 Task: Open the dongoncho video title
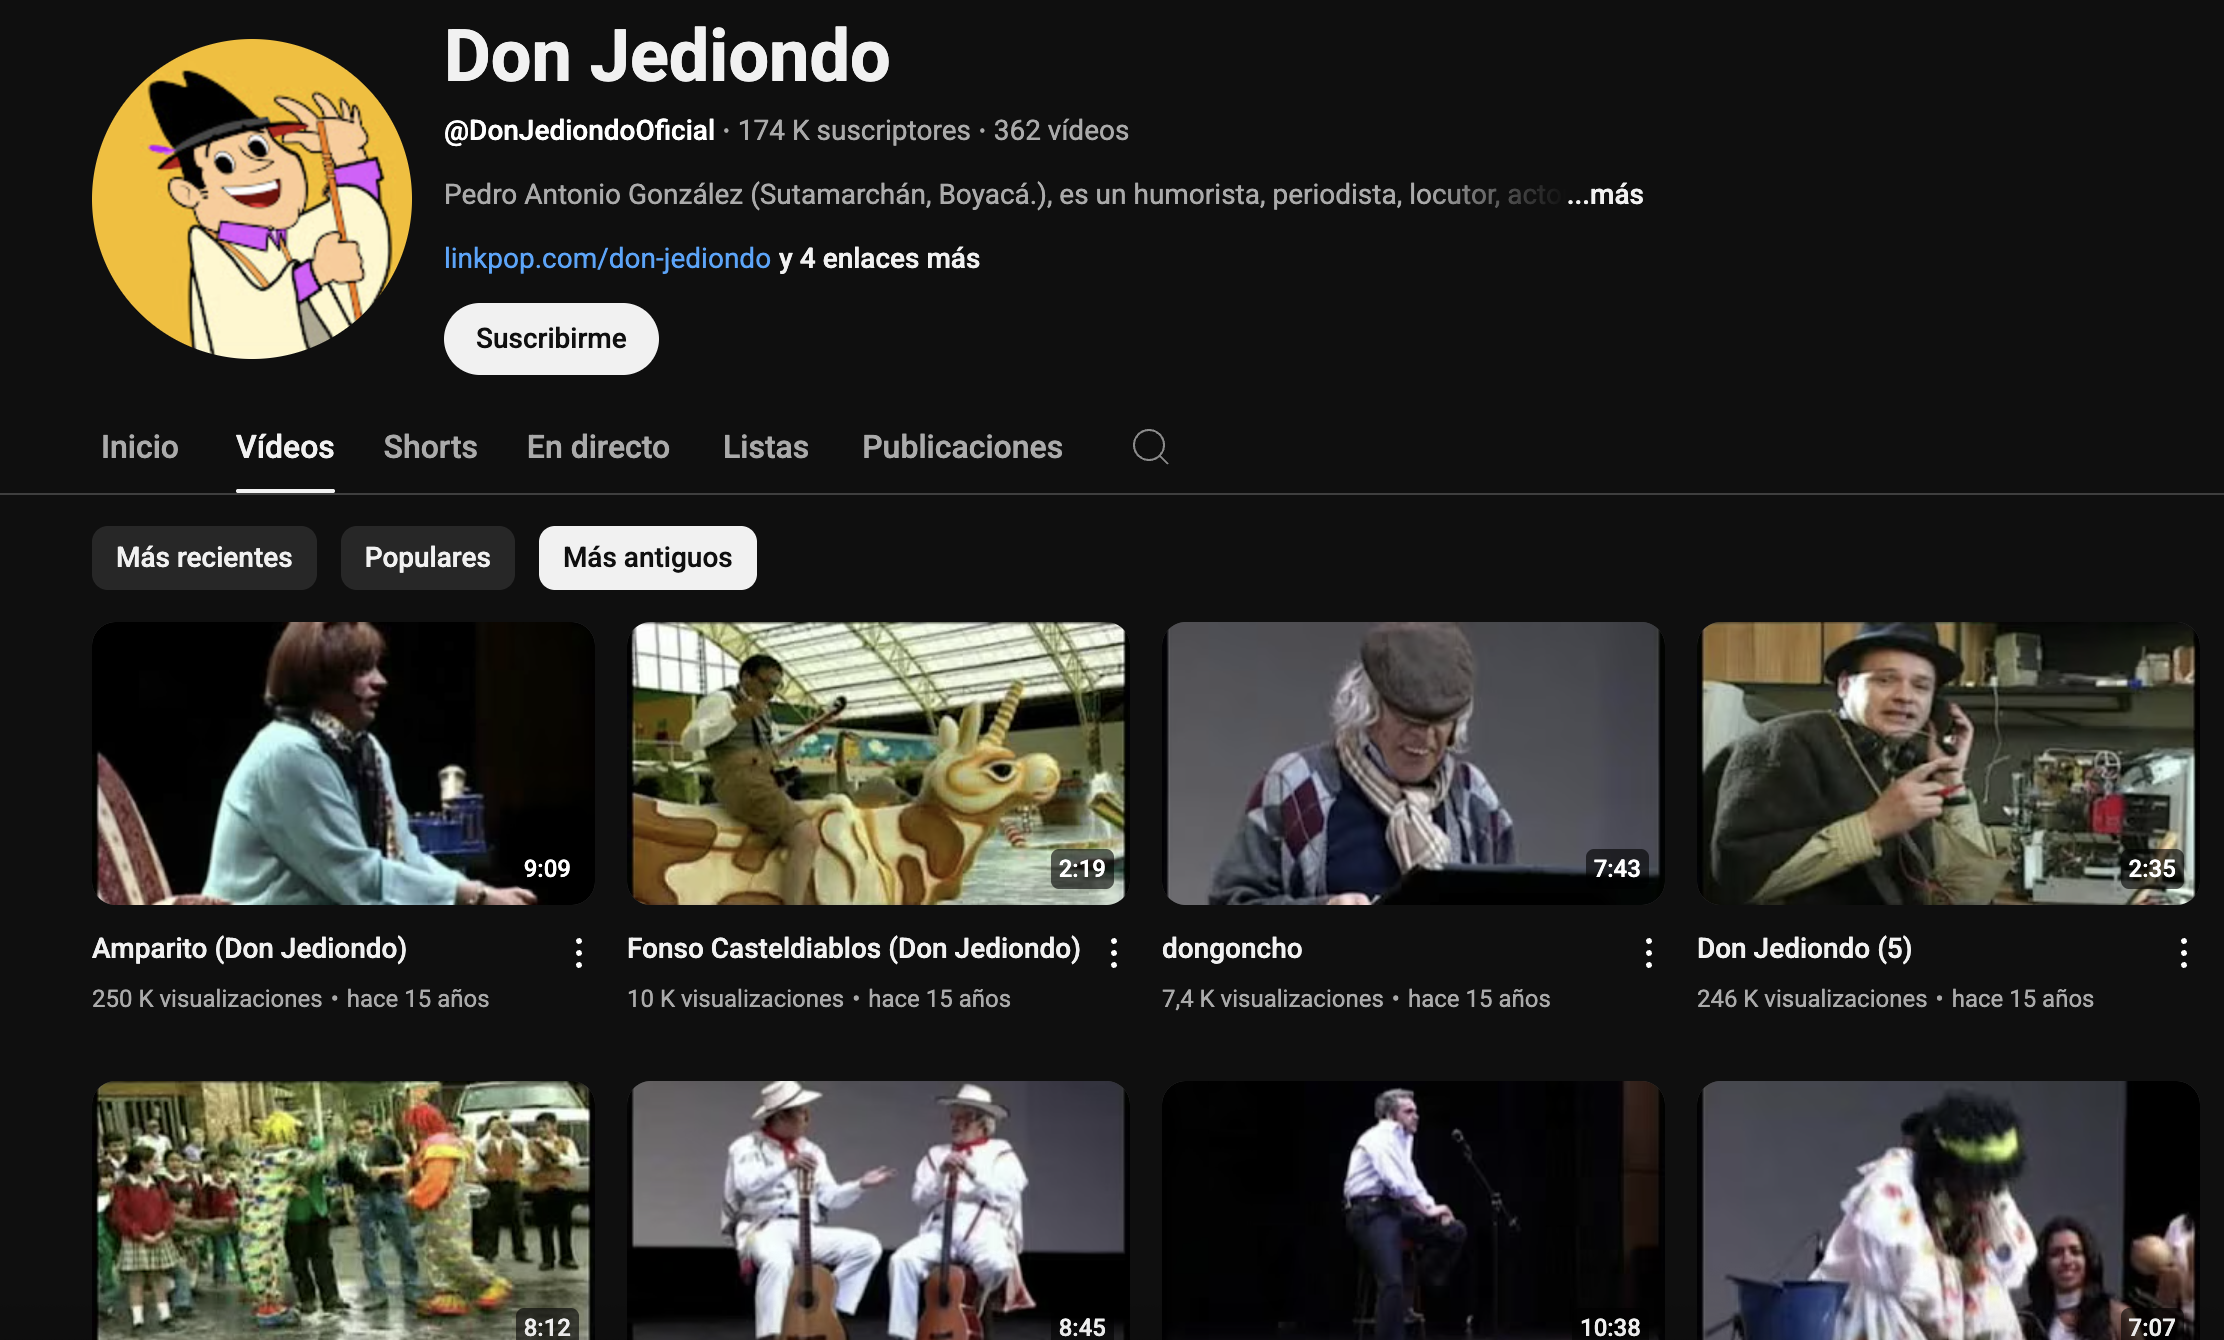tap(1232, 948)
